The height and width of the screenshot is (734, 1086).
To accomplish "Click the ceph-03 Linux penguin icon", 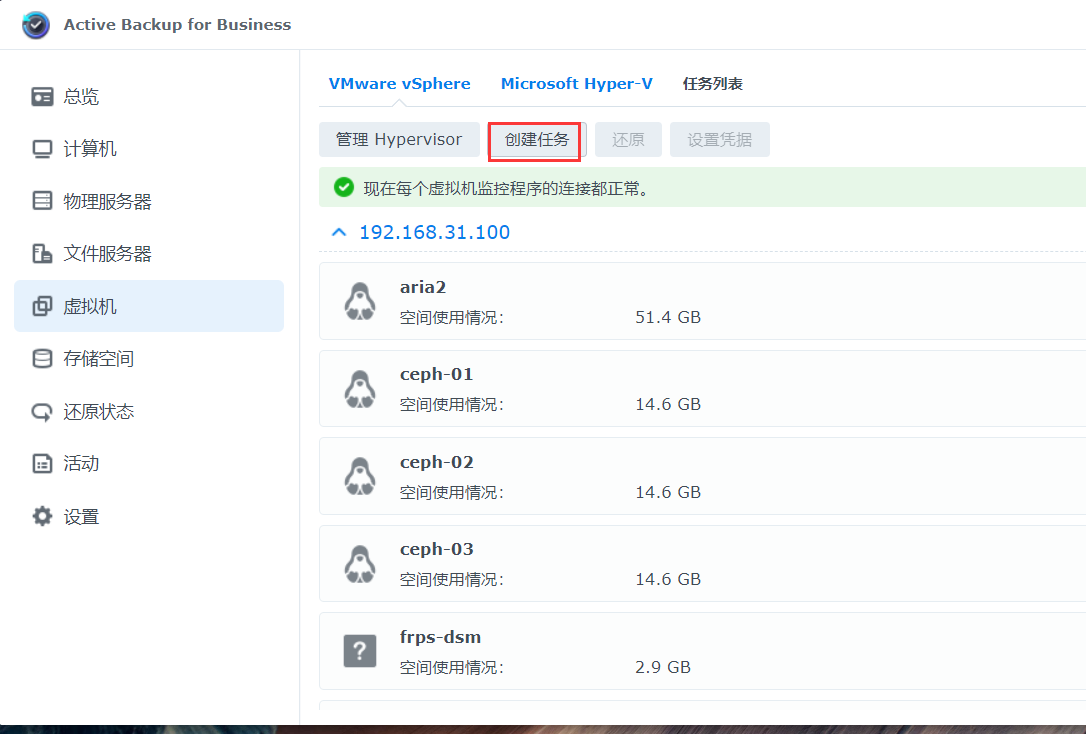I will 360,564.
